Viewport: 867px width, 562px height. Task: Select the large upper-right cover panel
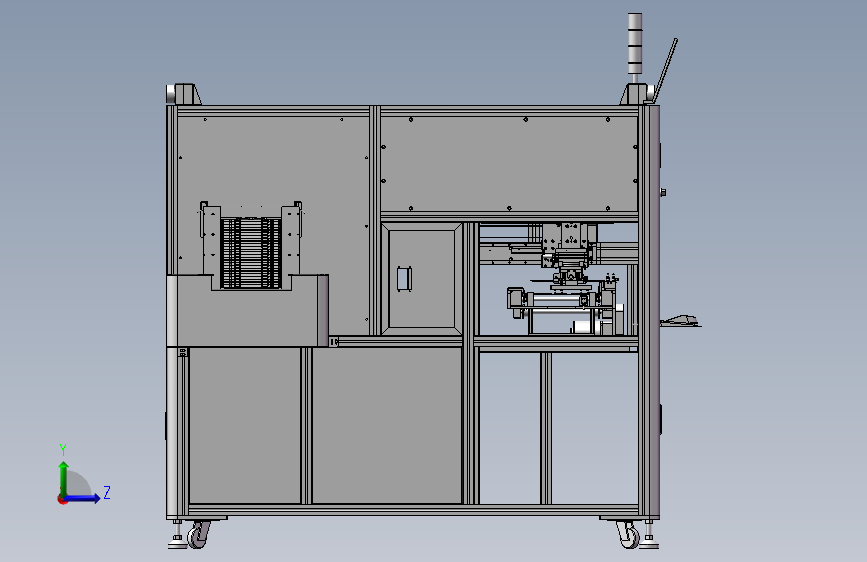coord(509,164)
